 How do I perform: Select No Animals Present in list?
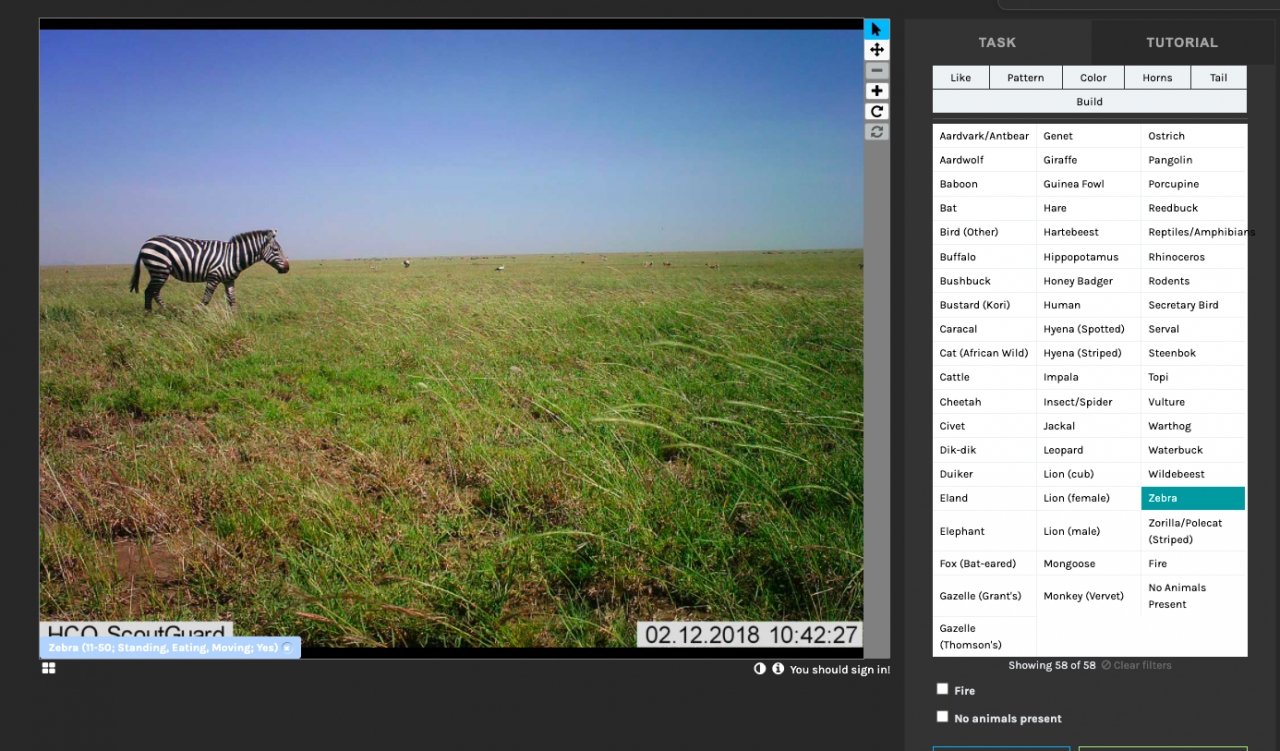pos(1193,596)
